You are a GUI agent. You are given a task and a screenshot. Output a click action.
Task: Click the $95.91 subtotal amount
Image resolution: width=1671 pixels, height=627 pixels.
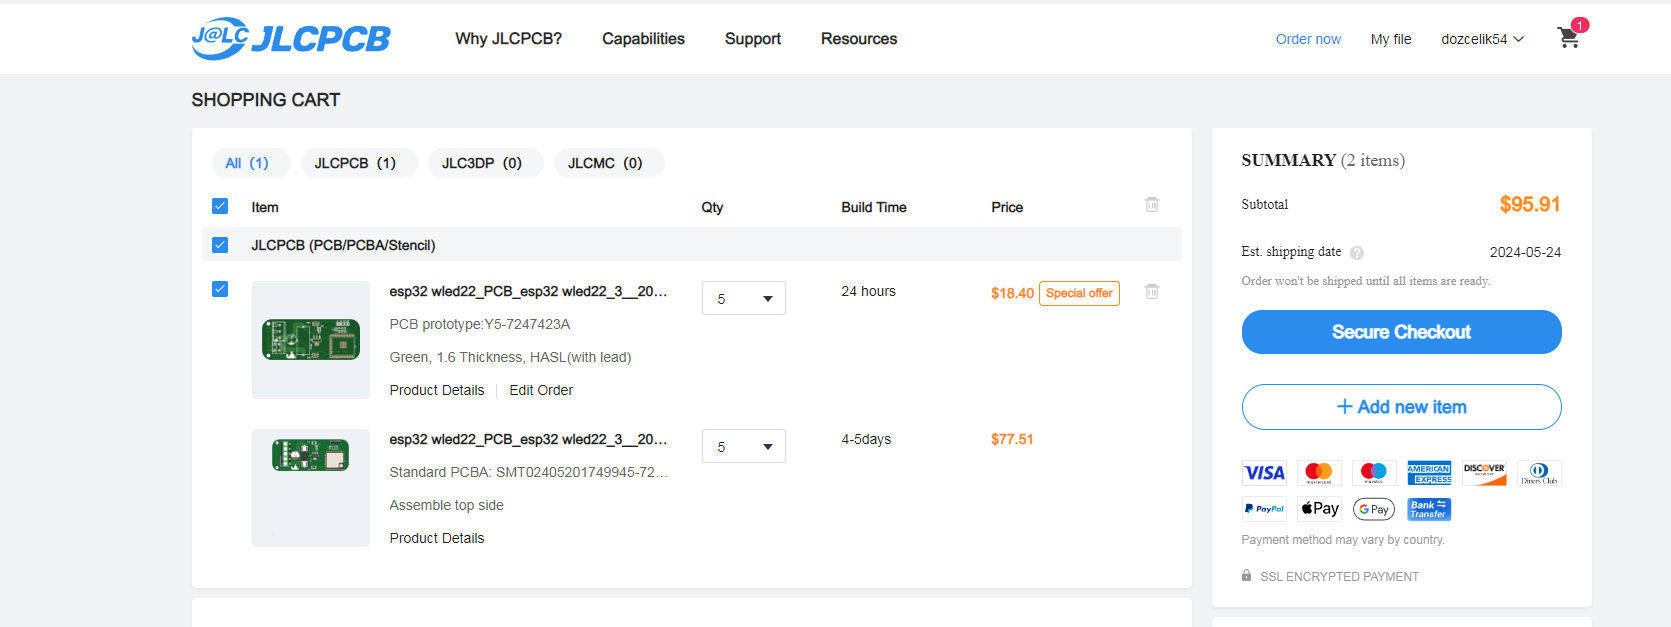[1530, 204]
